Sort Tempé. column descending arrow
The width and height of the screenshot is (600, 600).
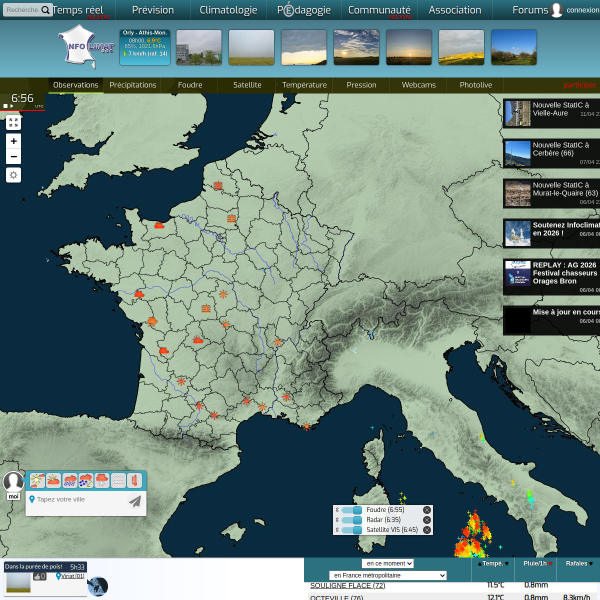click(x=507, y=563)
